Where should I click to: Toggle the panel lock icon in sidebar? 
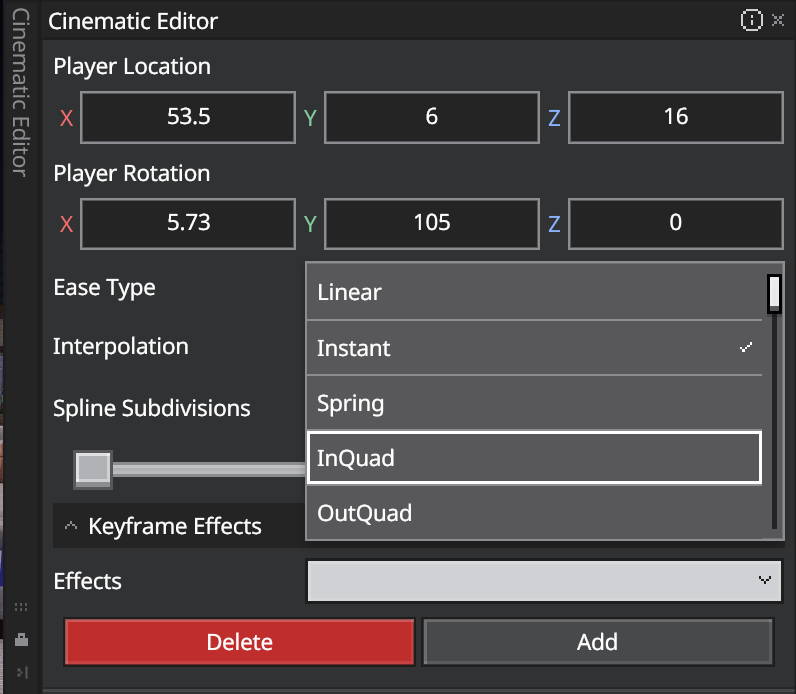pos(21,640)
